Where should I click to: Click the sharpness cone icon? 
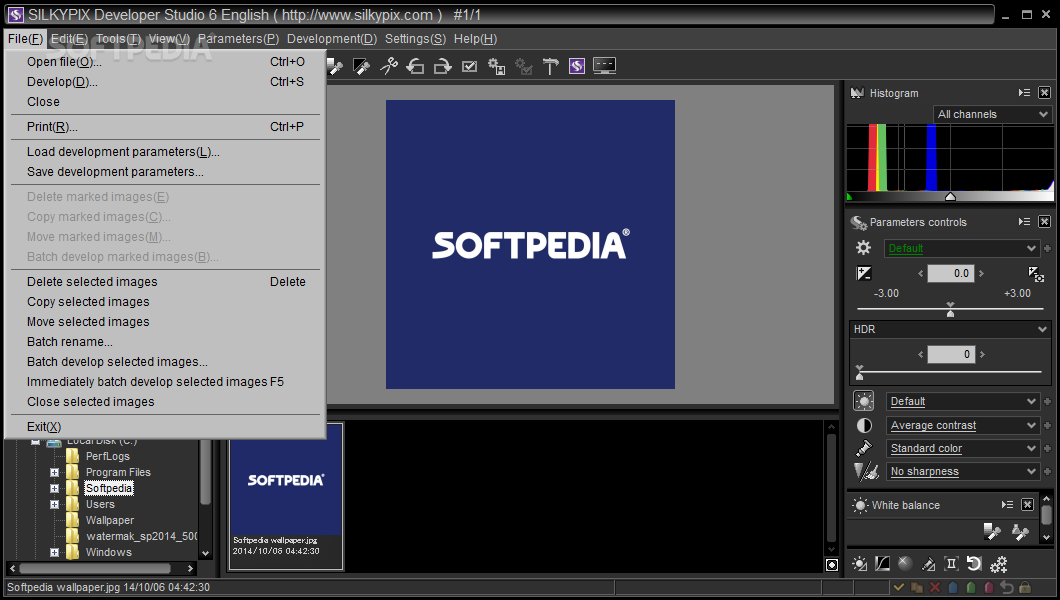point(866,471)
